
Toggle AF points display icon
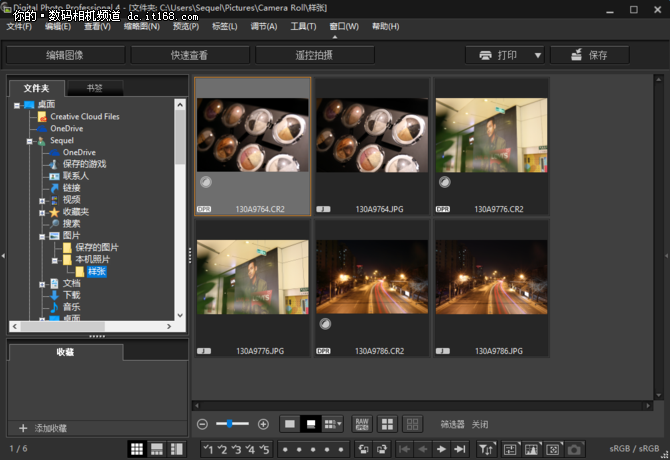point(553,449)
